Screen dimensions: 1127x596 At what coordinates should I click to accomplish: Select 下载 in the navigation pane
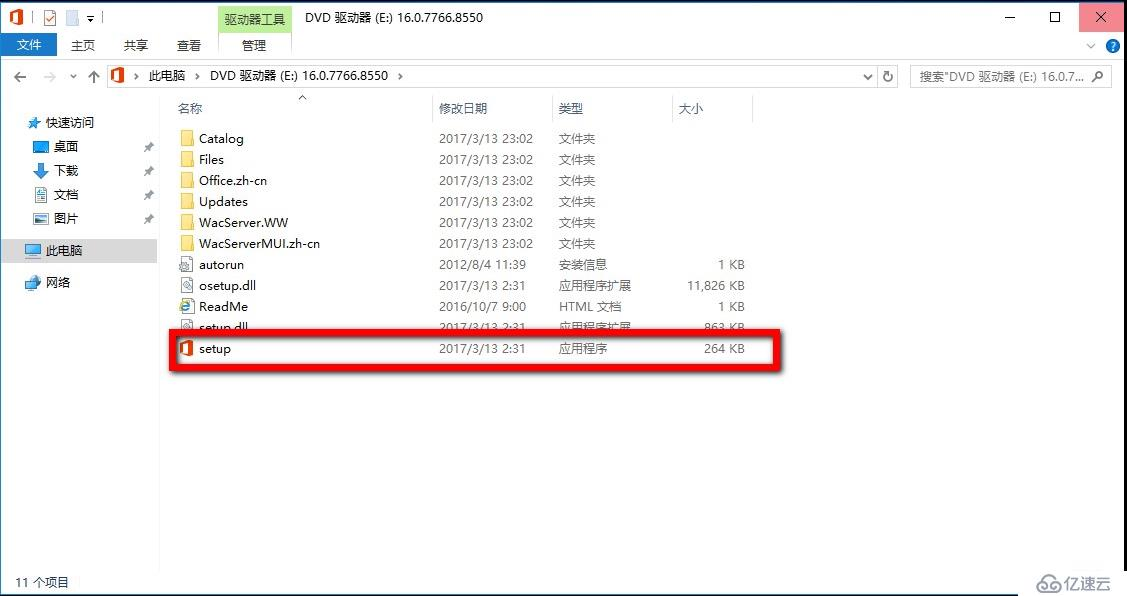pos(65,170)
